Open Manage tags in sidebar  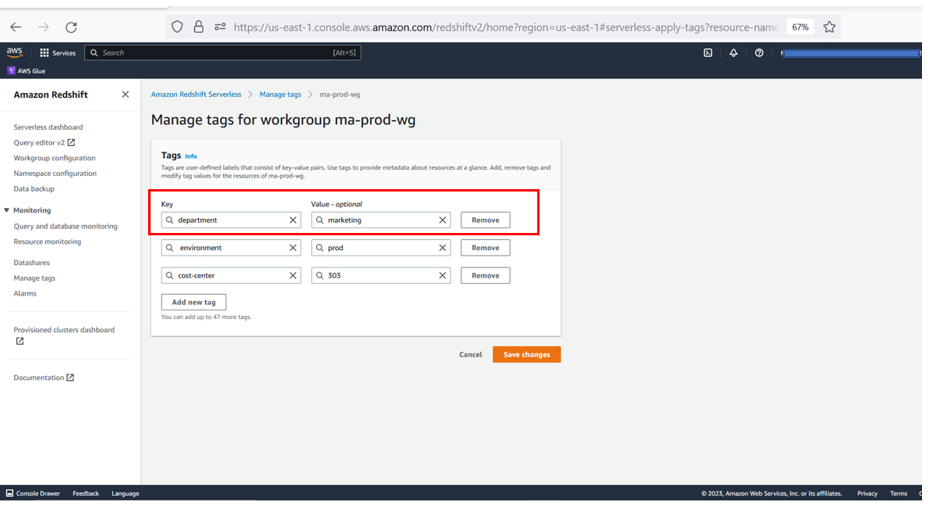click(34, 278)
